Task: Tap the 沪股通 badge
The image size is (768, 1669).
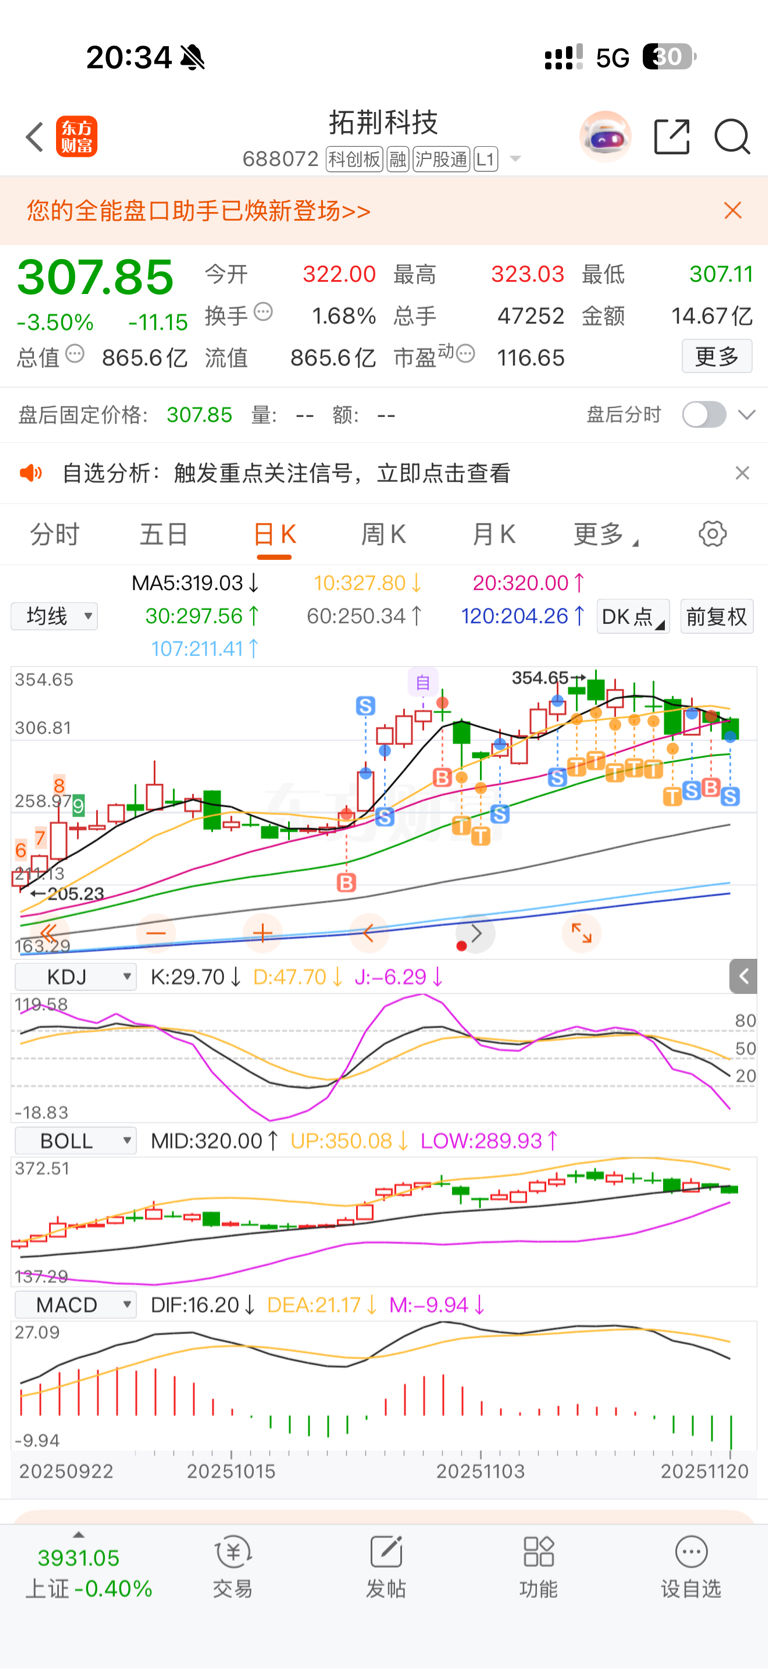Action: pyautogui.click(x=441, y=159)
